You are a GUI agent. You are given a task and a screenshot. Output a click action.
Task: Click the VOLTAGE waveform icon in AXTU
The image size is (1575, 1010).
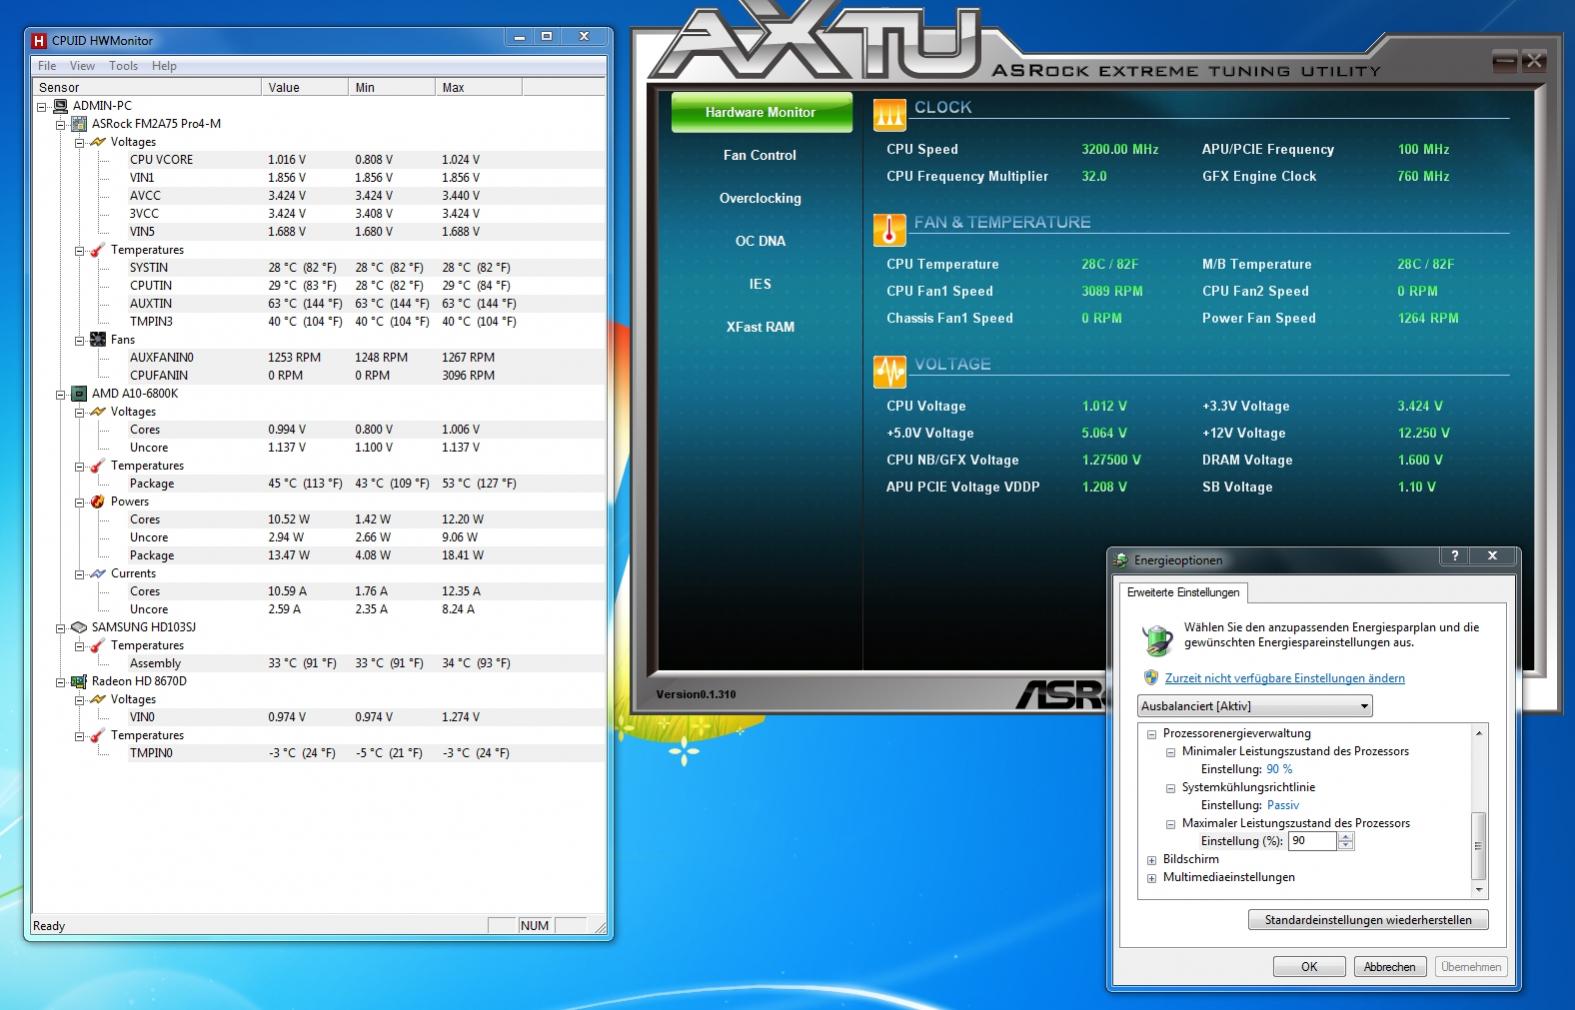(889, 372)
